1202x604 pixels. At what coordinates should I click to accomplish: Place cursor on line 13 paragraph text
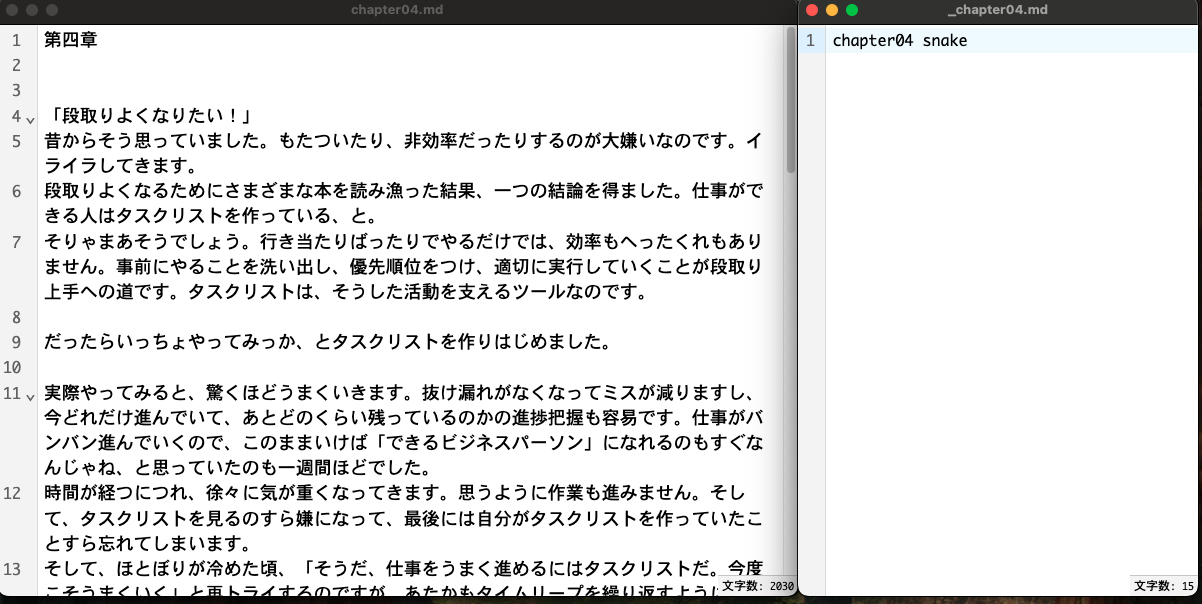point(300,567)
